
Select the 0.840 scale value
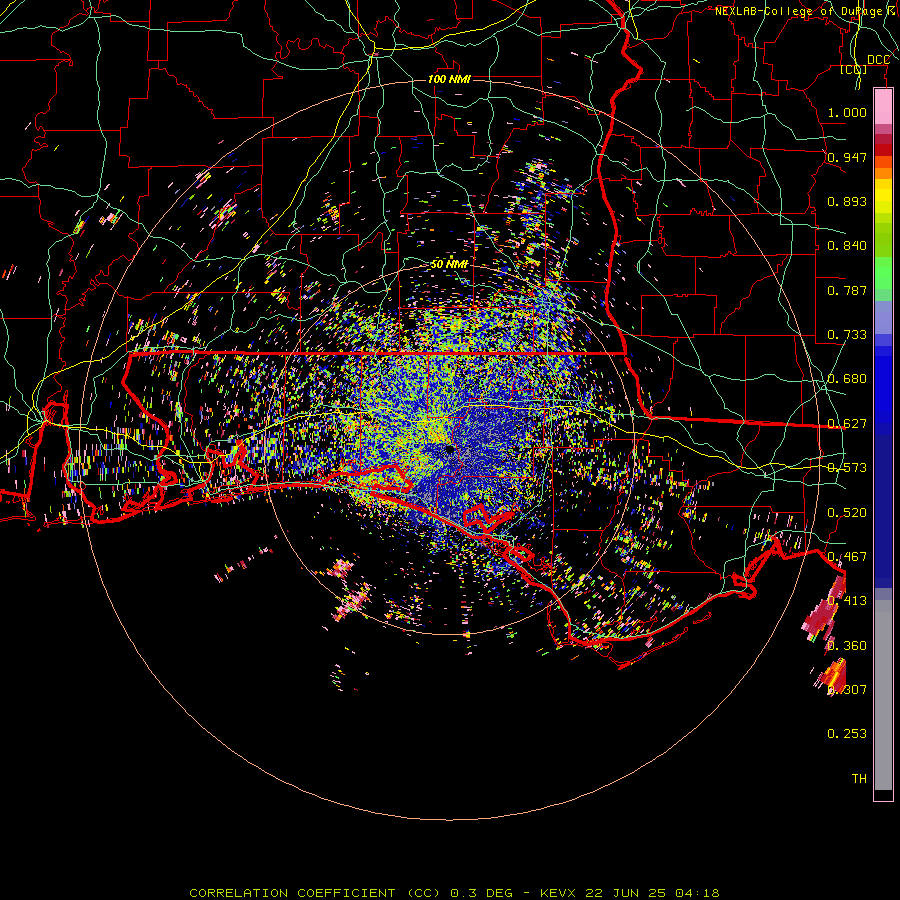pos(847,246)
